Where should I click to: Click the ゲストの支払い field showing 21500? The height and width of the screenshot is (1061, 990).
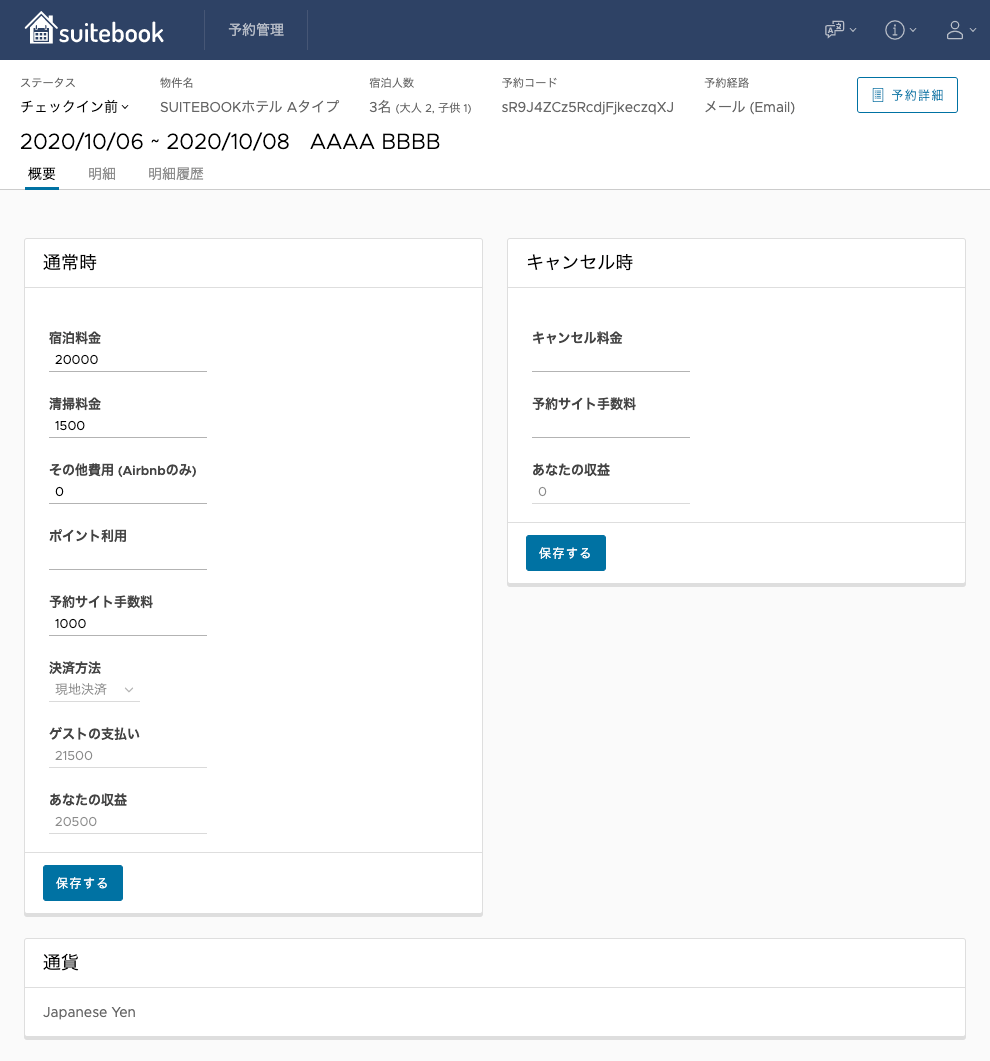(x=127, y=755)
